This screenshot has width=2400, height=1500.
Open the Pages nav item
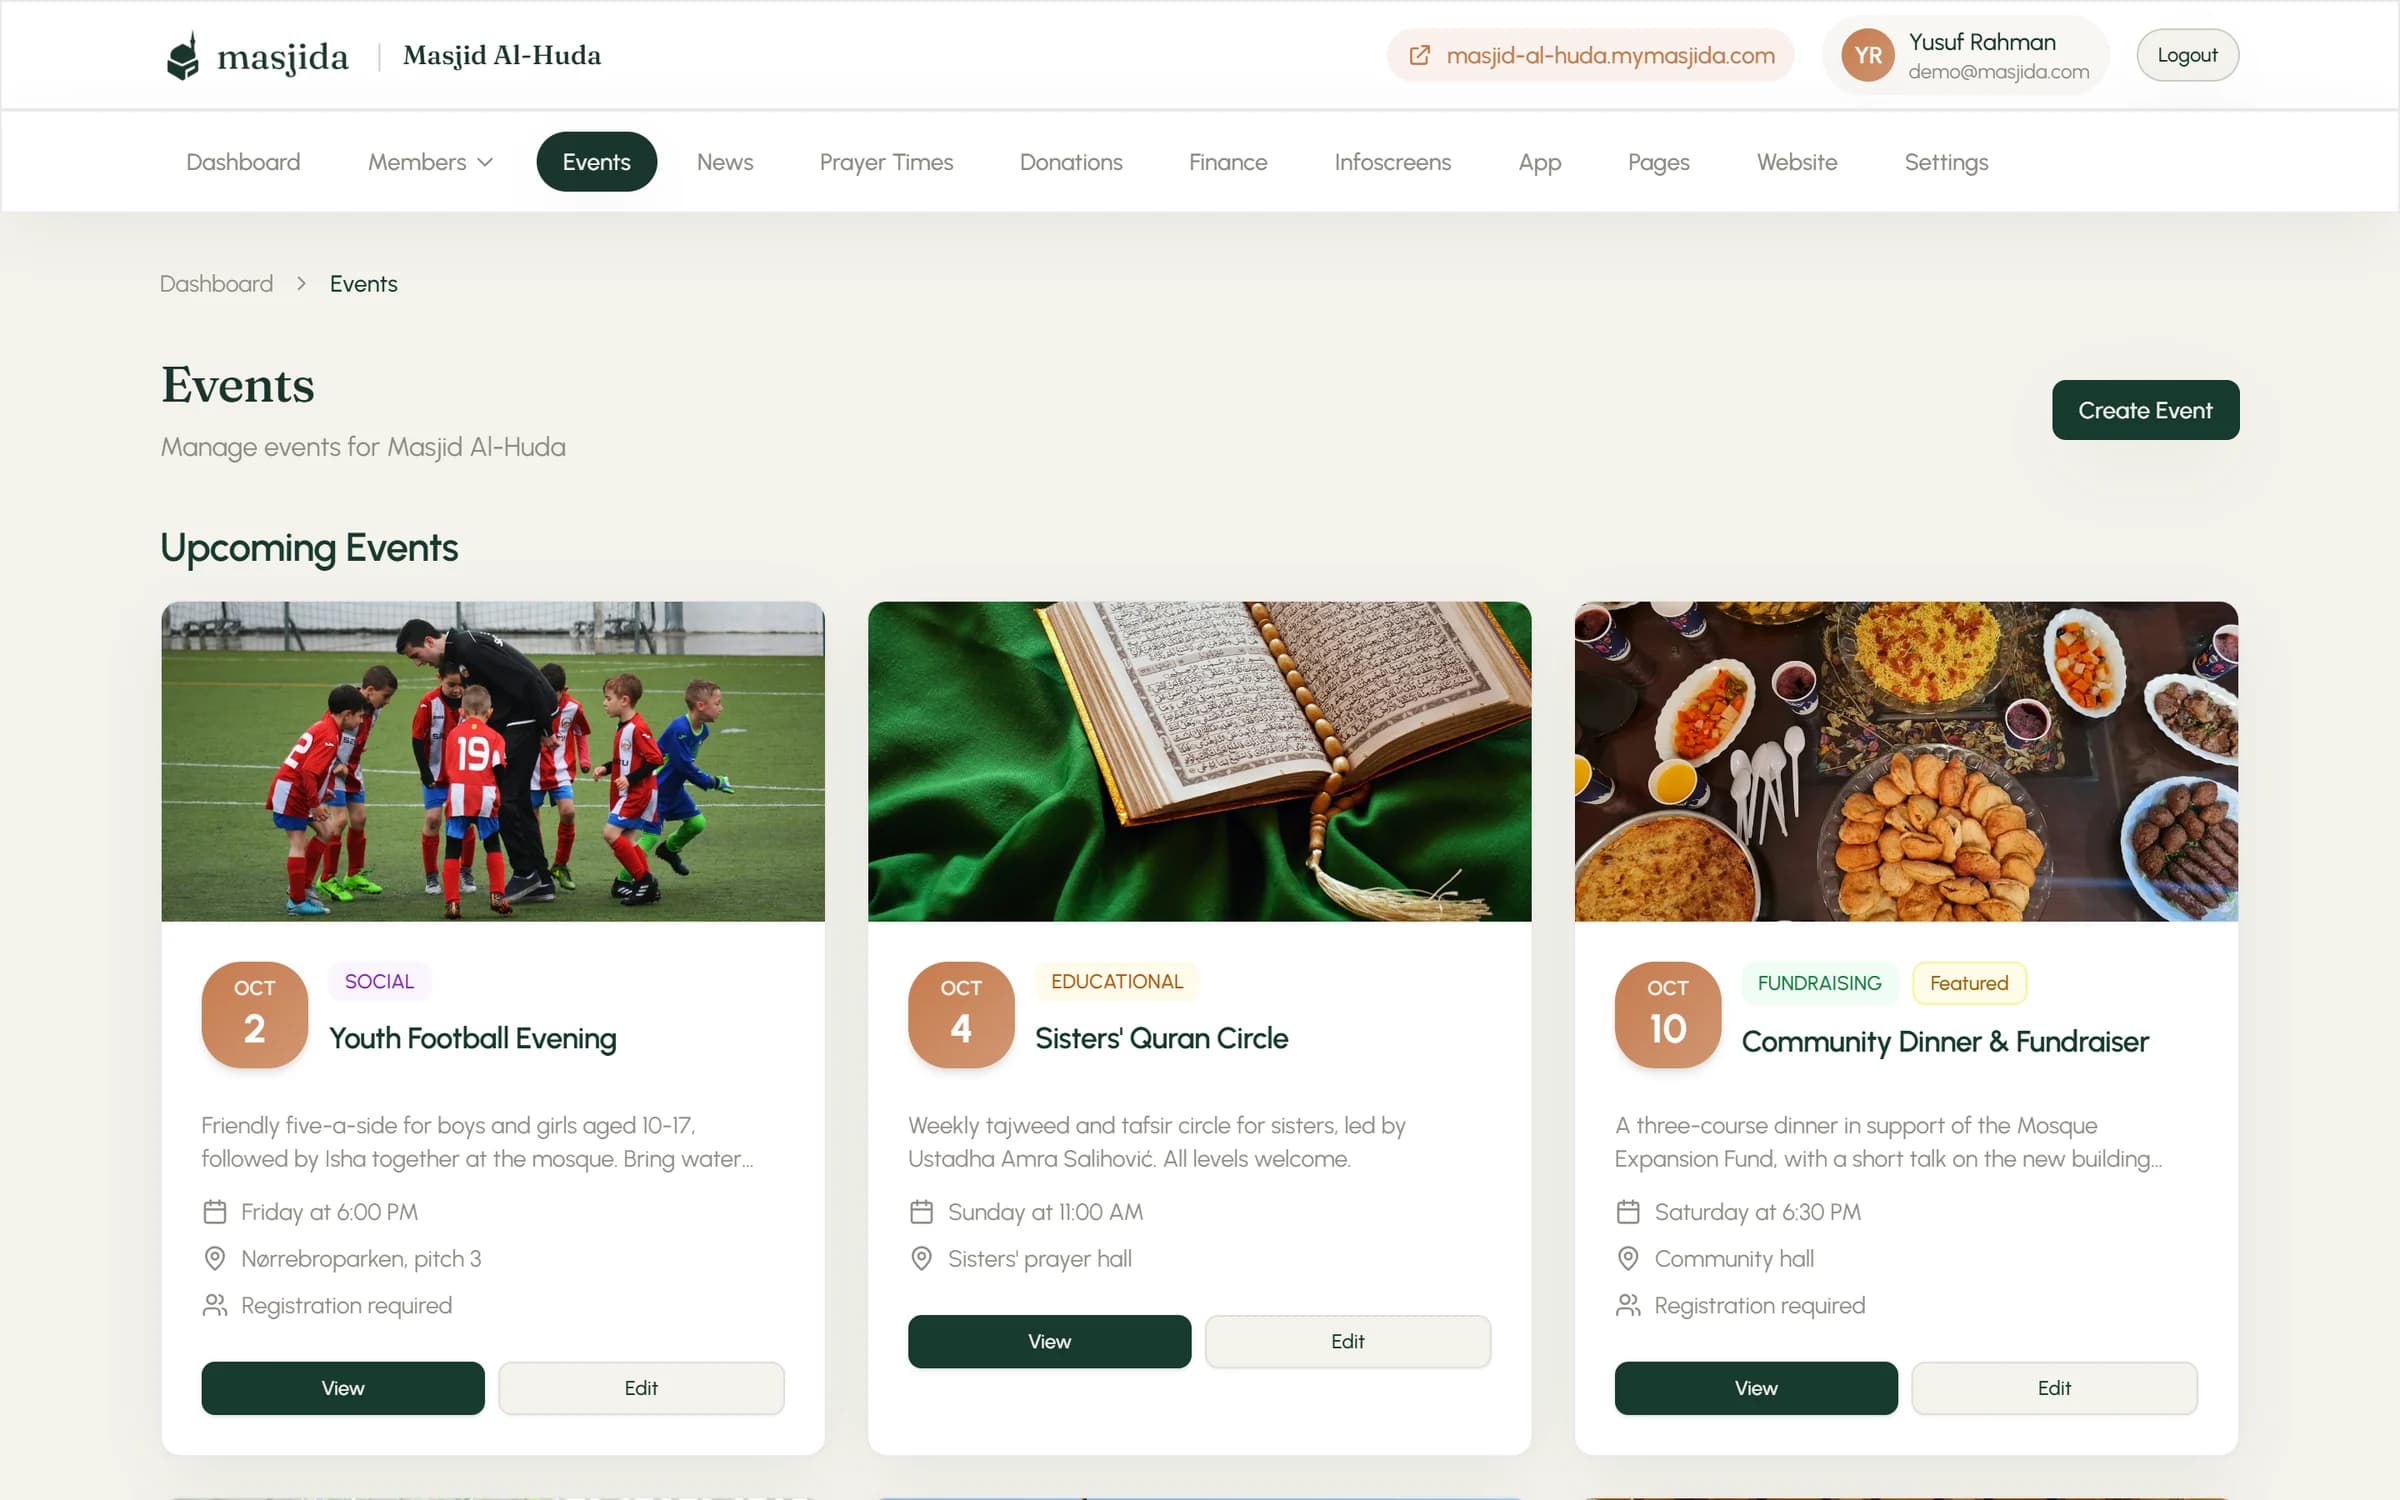pyautogui.click(x=1658, y=162)
